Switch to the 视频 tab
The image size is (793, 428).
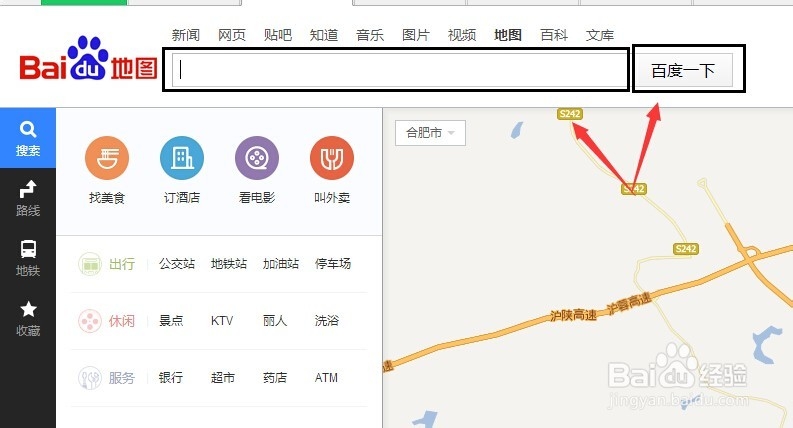[462, 35]
